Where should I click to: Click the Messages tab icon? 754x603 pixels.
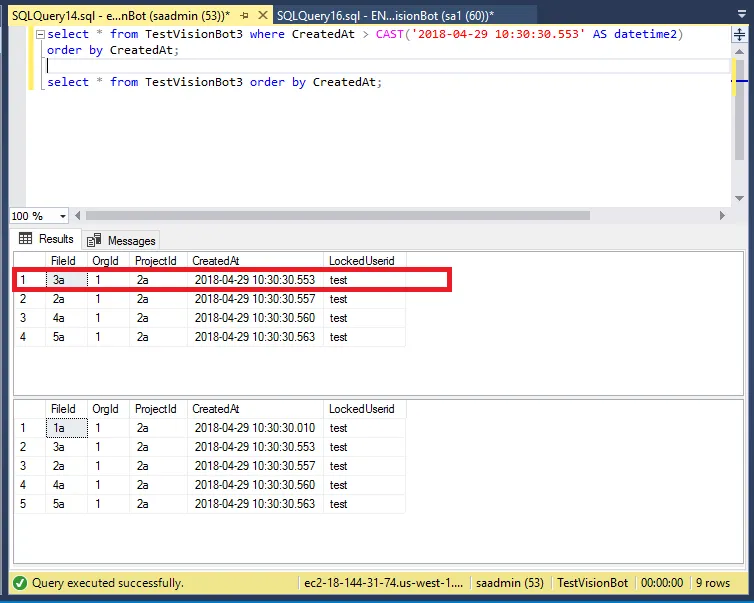coord(94,240)
